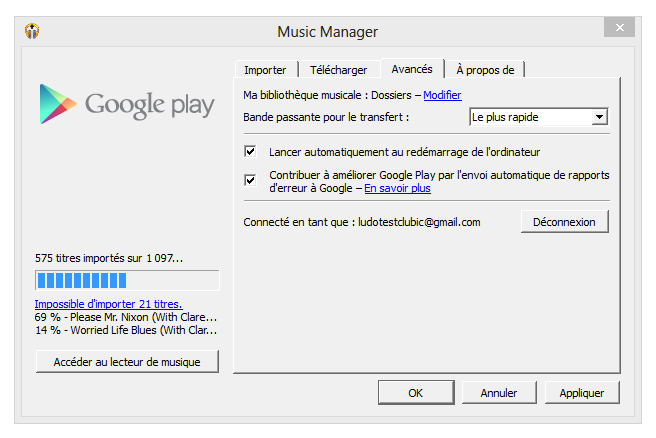
Task: Click the 'Bande passante pour le transfert' label
Action: coord(326,117)
